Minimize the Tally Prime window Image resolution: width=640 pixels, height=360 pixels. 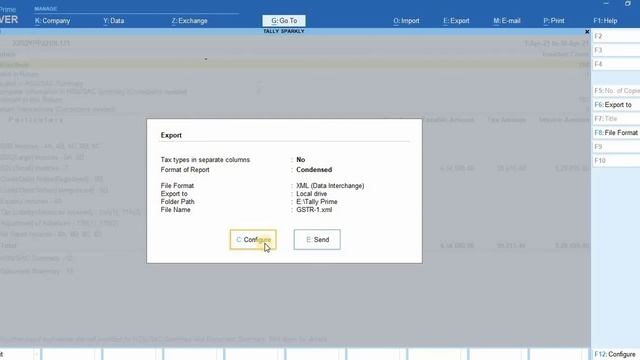pyautogui.click(x=606, y=3)
